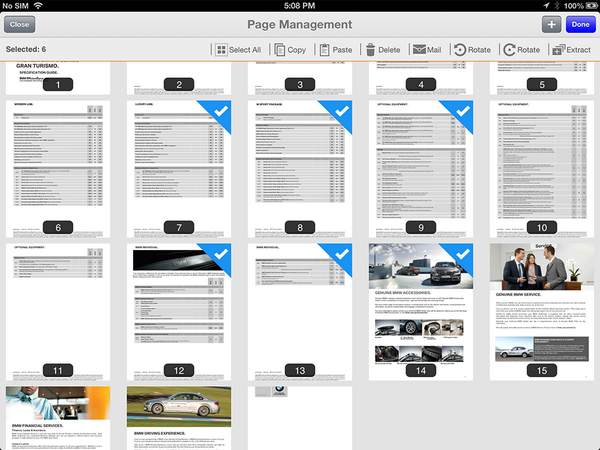The image size is (600, 450).
Task: Deselect page 12 checkmark
Action: (220, 254)
